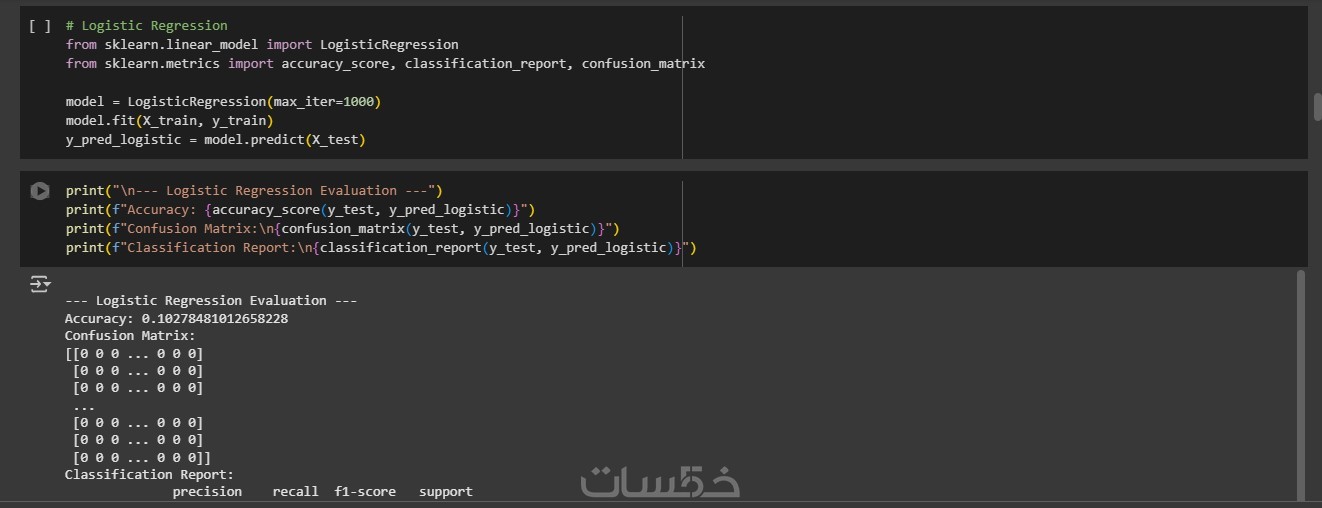1322x508 pixels.
Task: Click the print Accuracy f-string line
Action: 300,210
